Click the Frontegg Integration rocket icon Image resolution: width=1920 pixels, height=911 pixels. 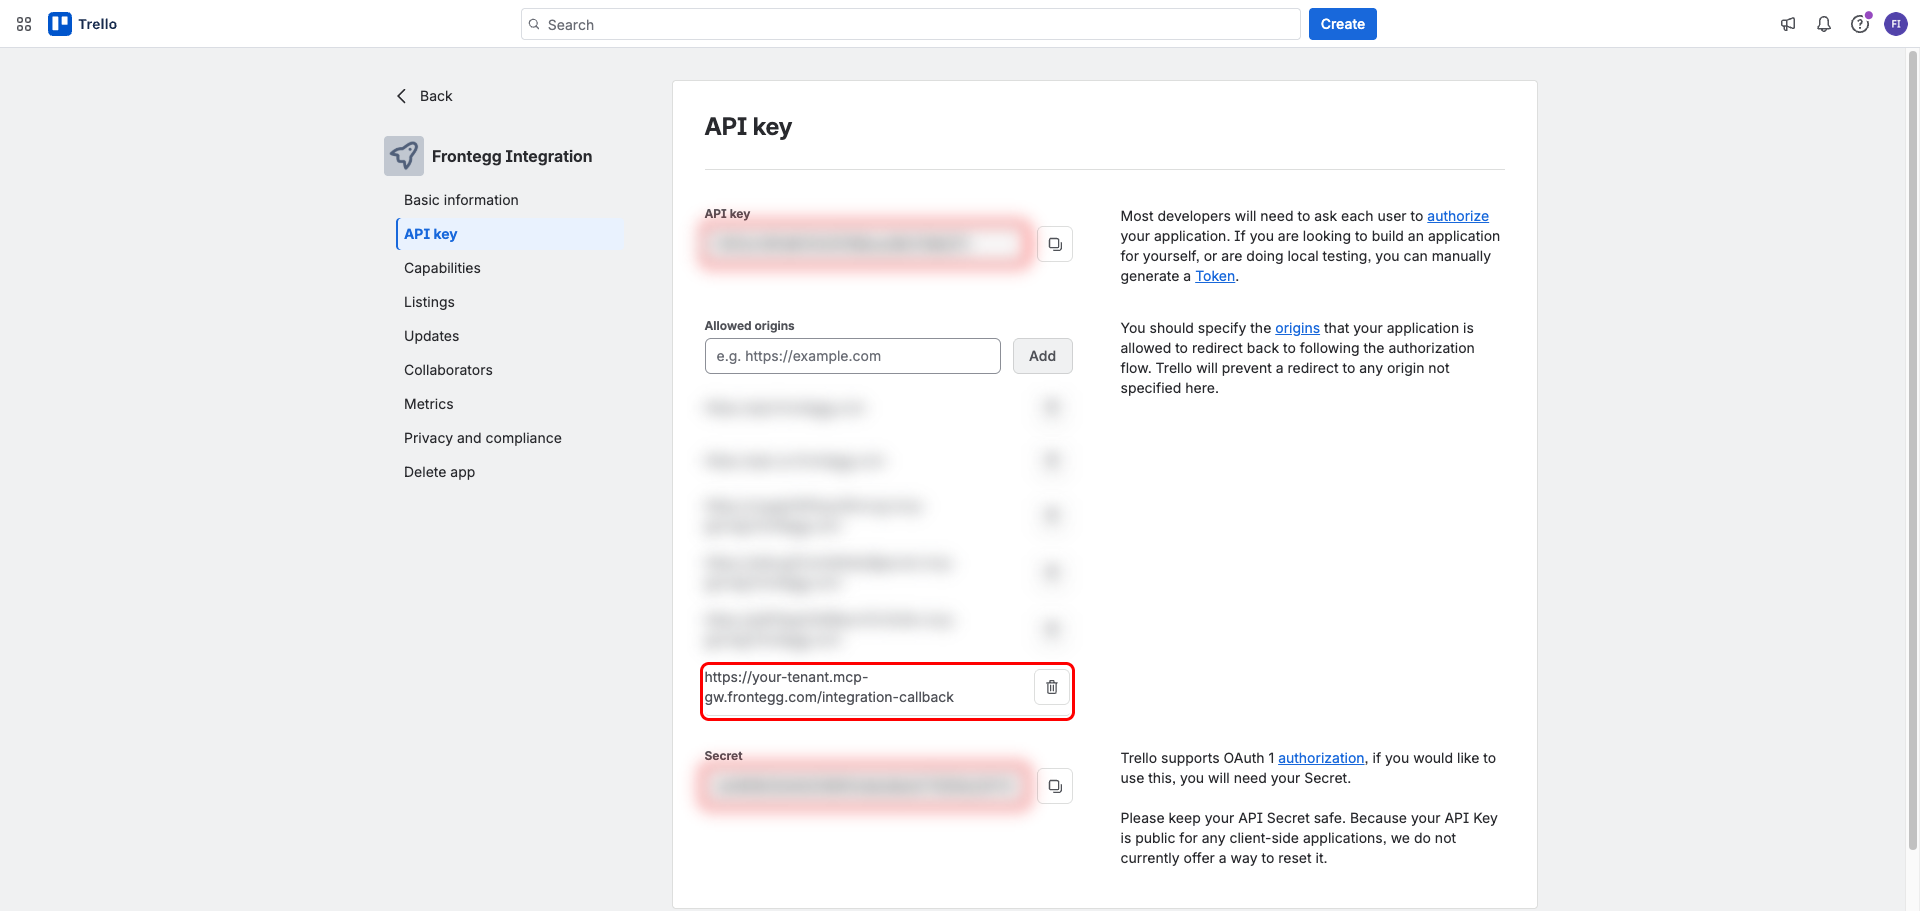point(404,156)
